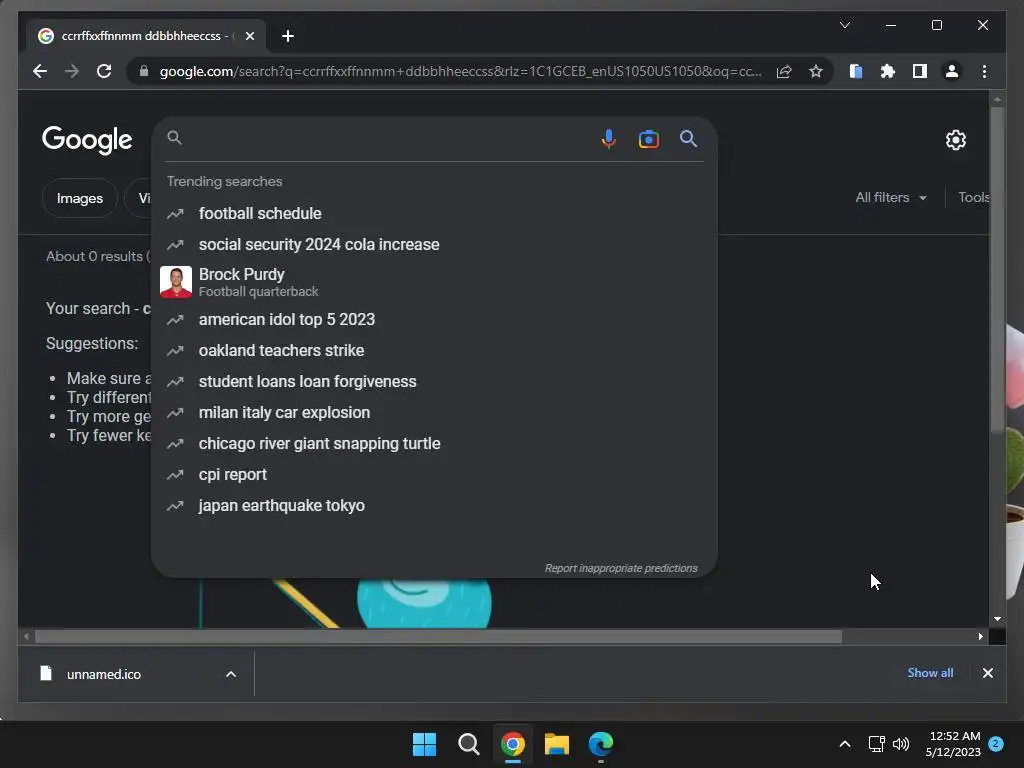Select american idol top 5 2023 suggestion

pos(434,319)
